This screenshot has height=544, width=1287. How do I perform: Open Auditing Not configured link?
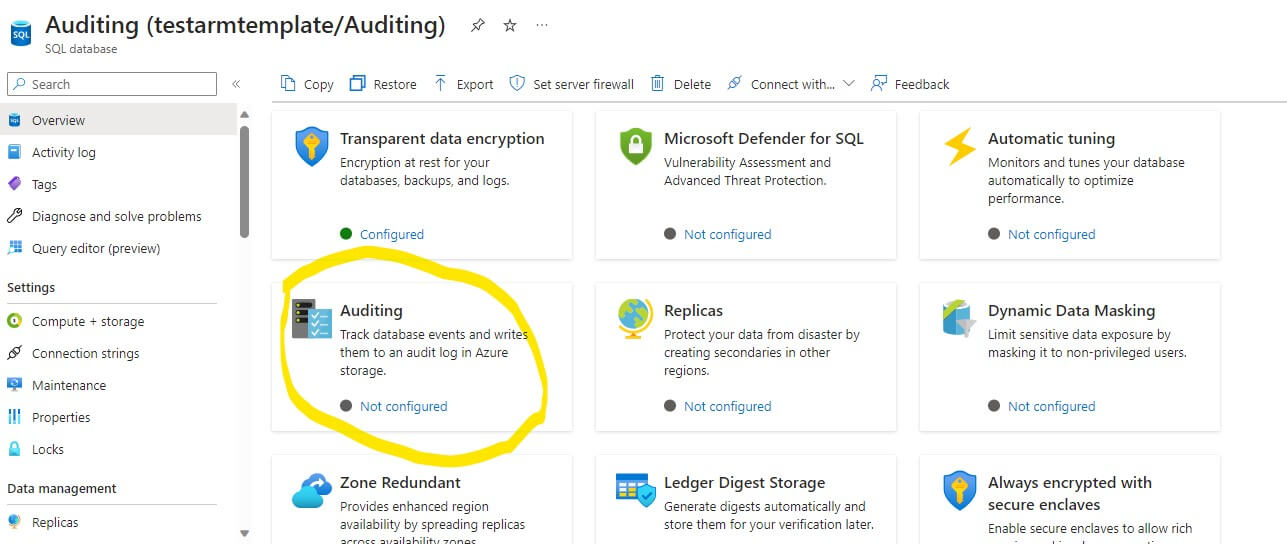point(403,406)
